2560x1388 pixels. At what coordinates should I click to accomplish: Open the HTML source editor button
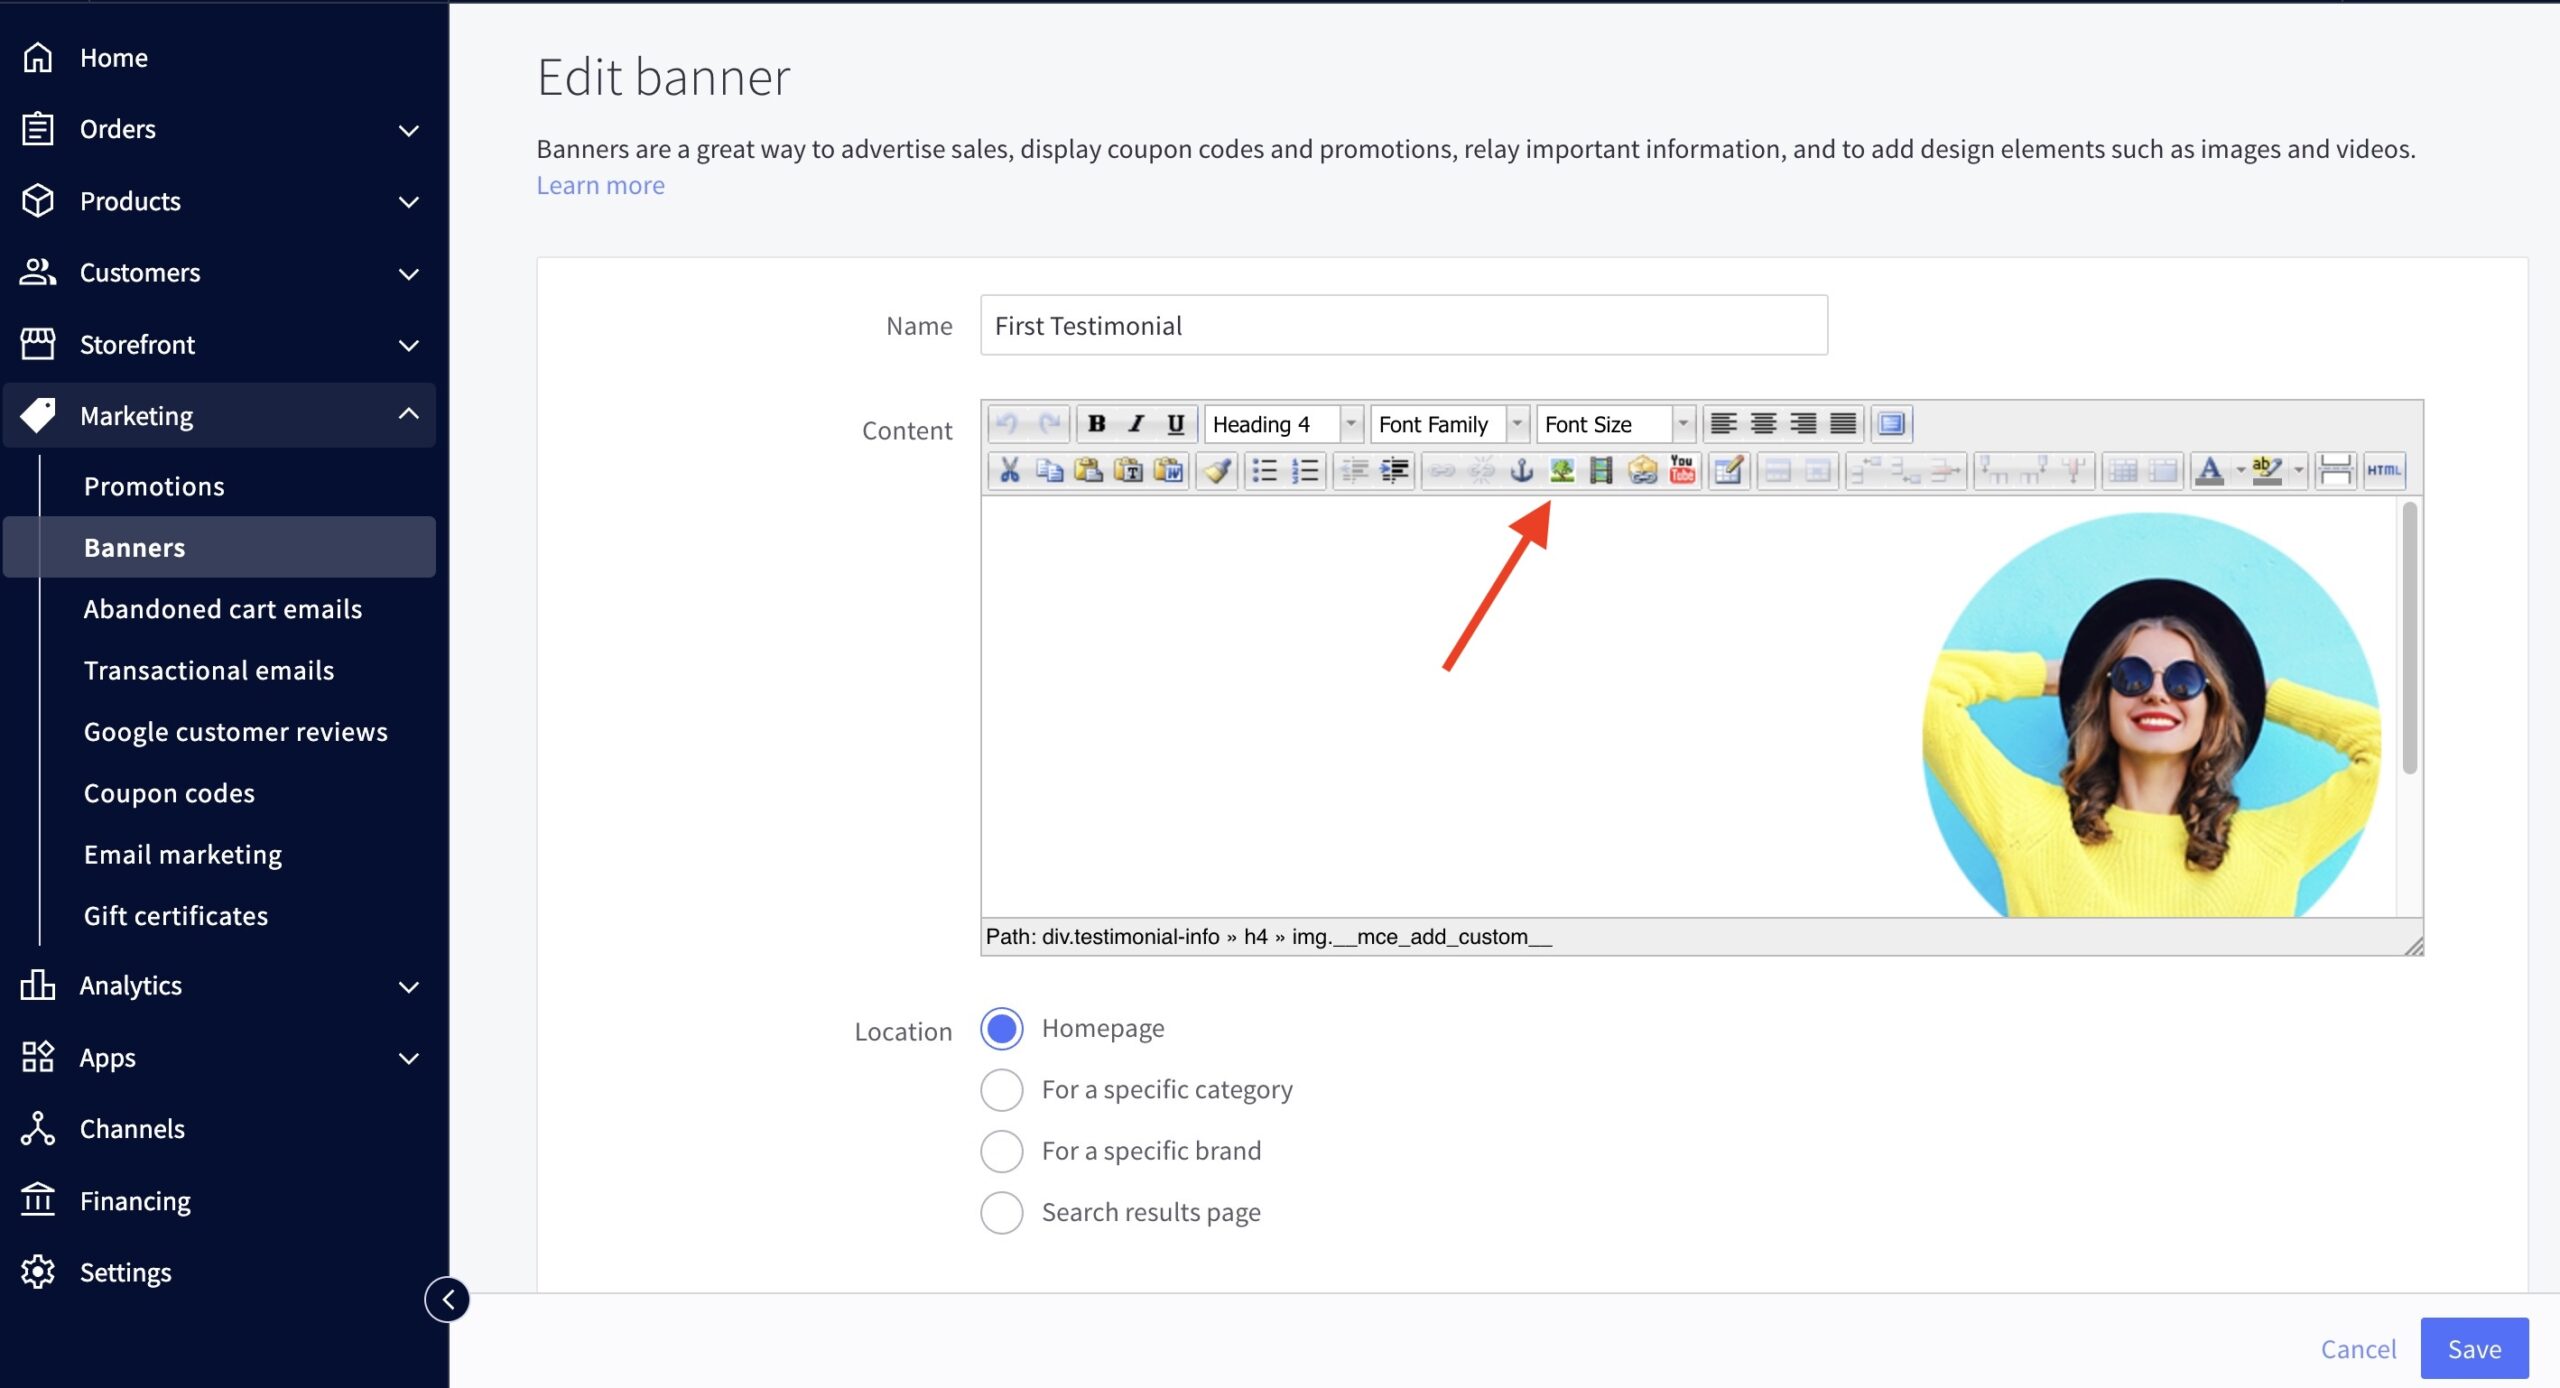coord(2384,470)
